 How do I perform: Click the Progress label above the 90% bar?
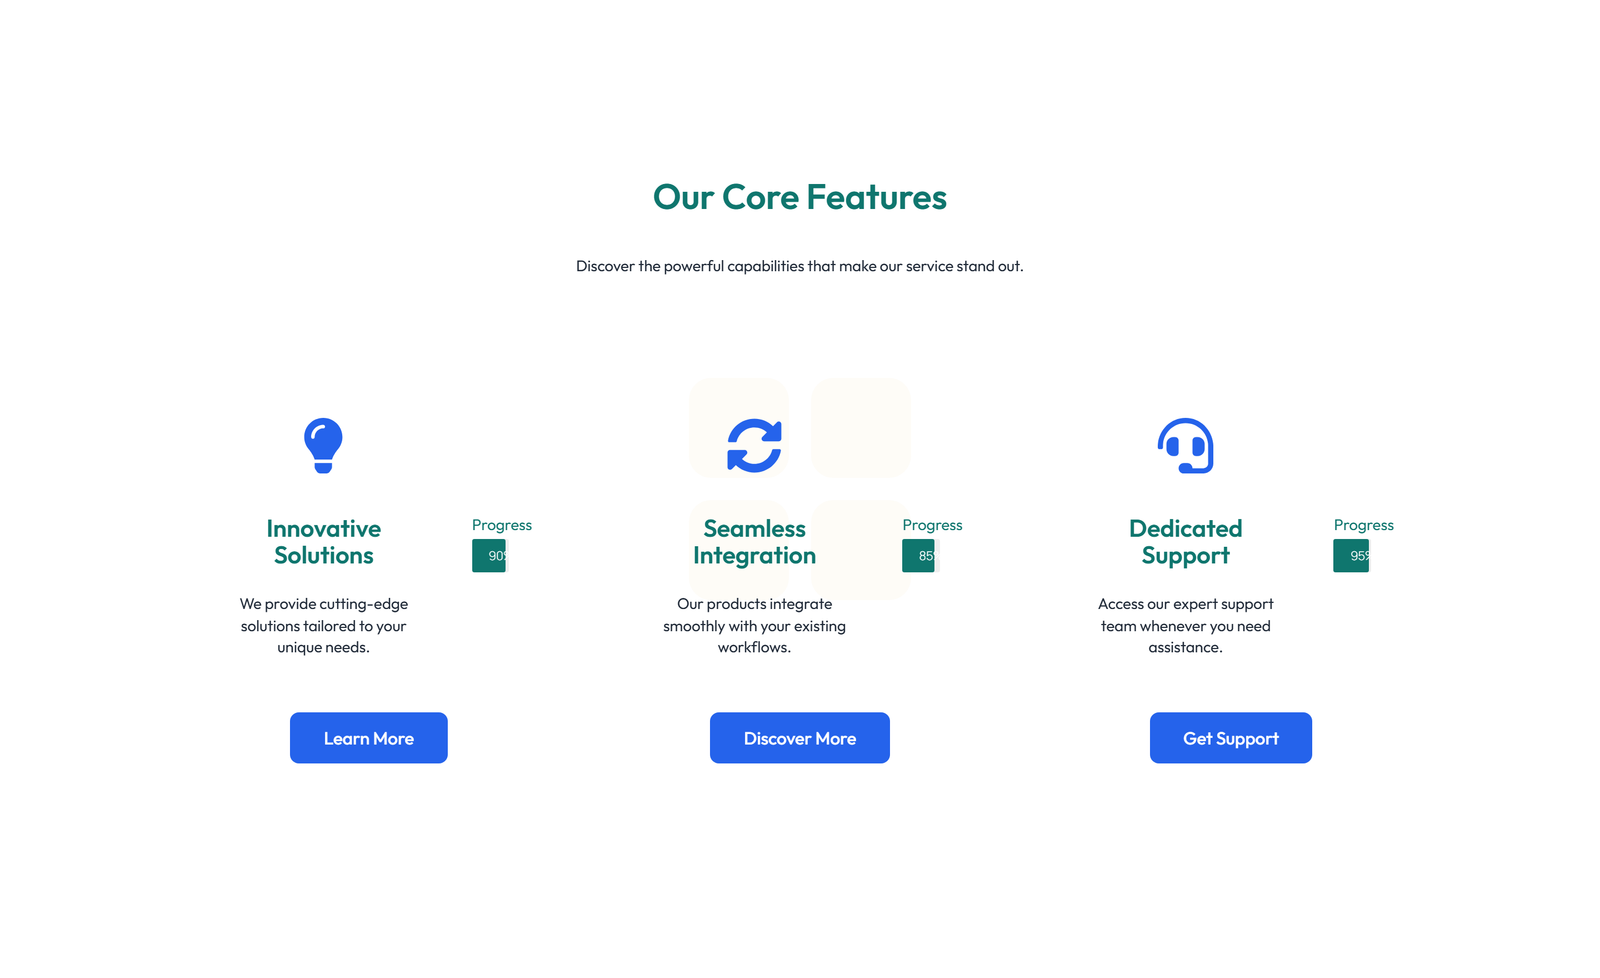(501, 524)
